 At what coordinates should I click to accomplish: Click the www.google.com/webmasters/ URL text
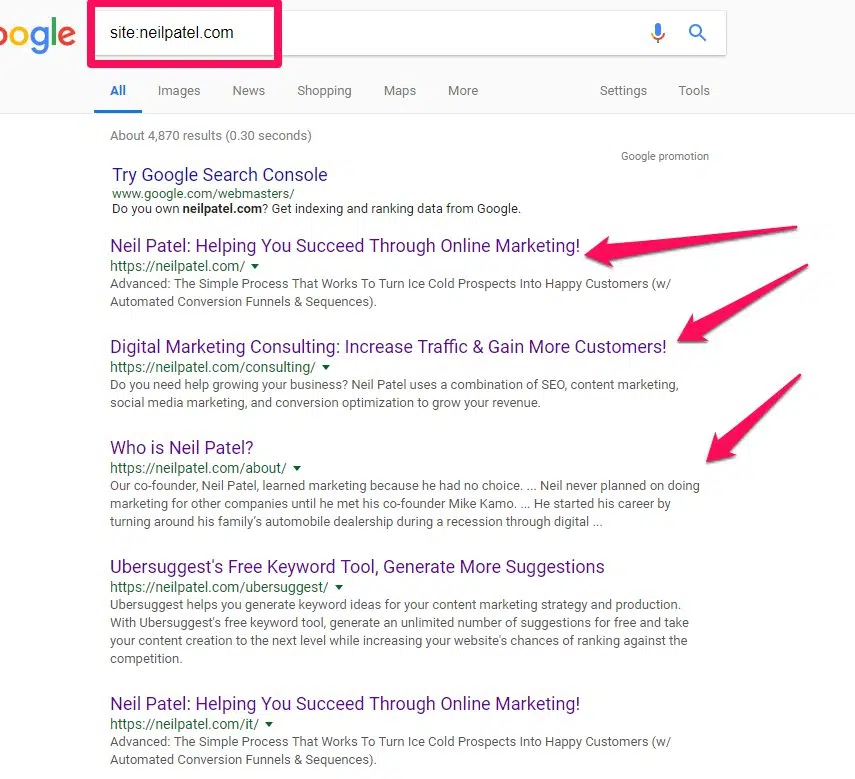click(x=203, y=194)
